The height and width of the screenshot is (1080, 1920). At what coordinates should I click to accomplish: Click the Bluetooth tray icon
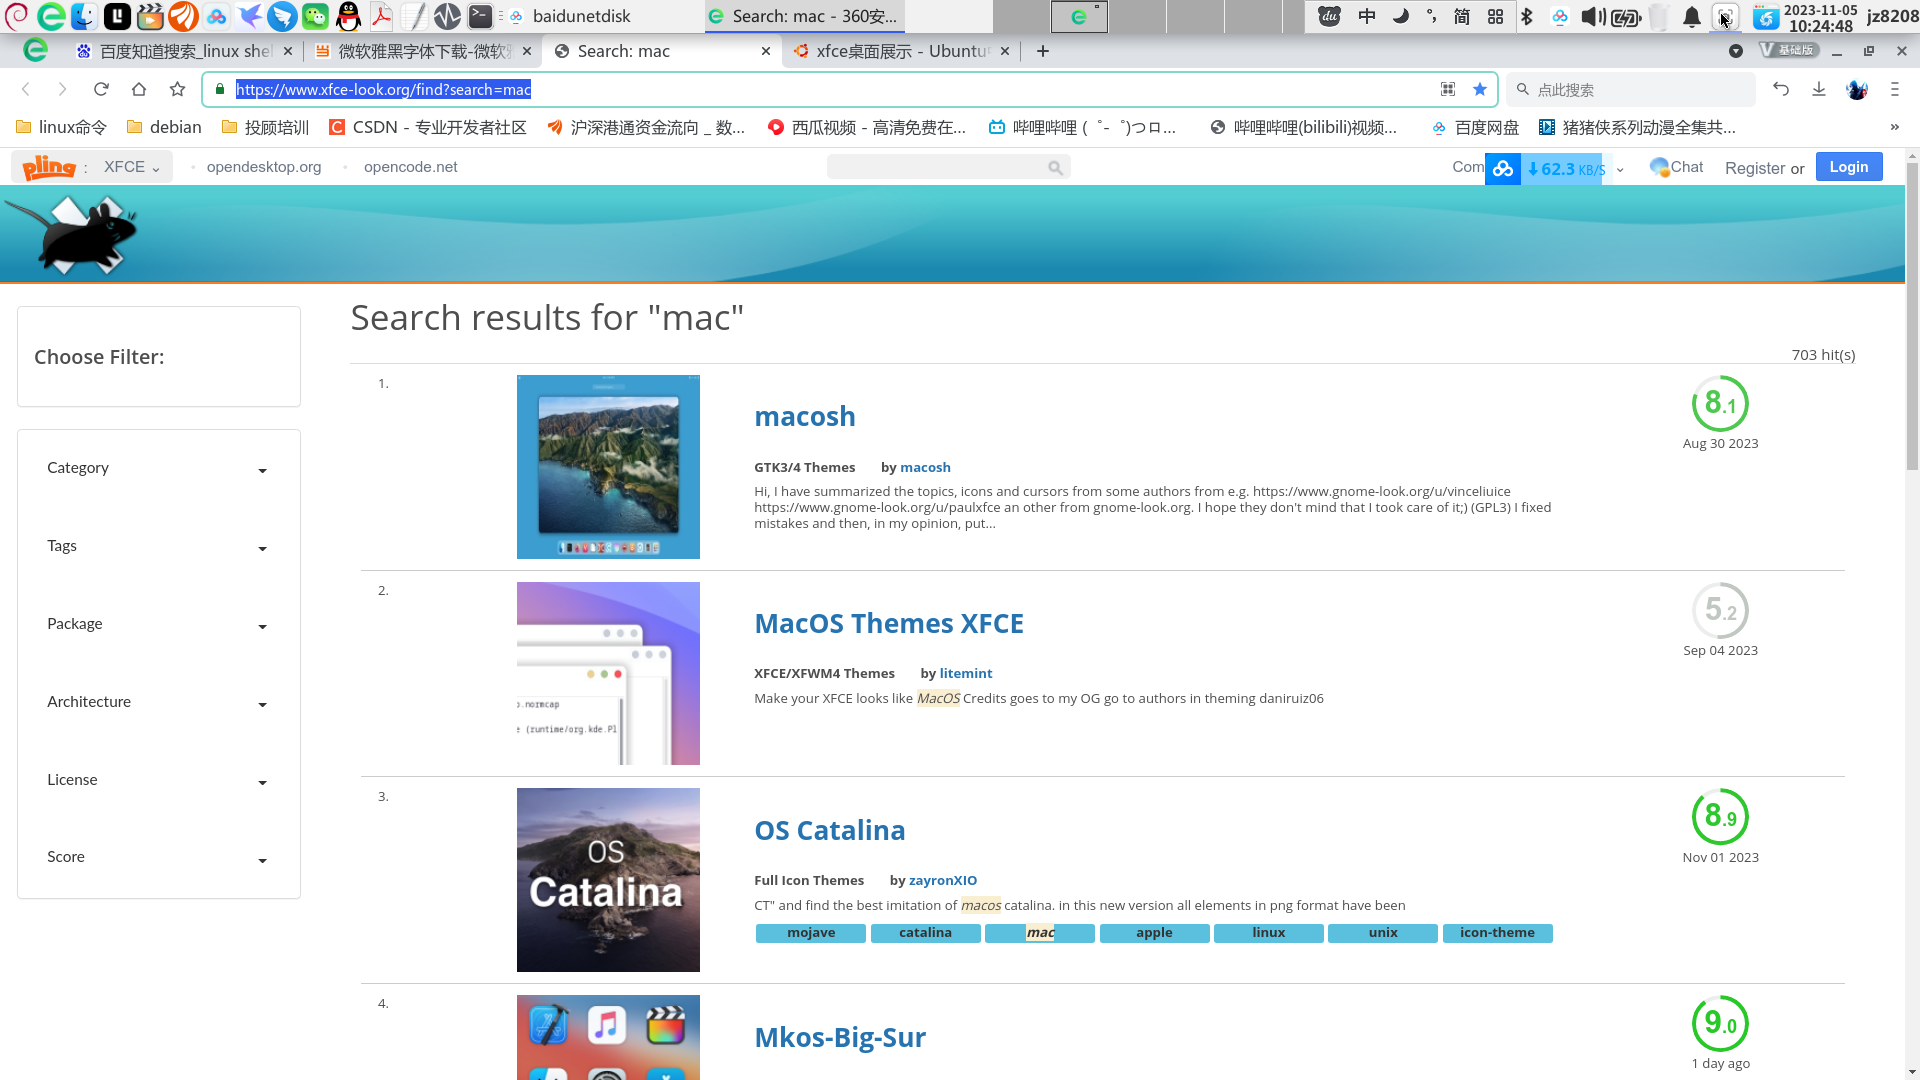coord(1527,16)
